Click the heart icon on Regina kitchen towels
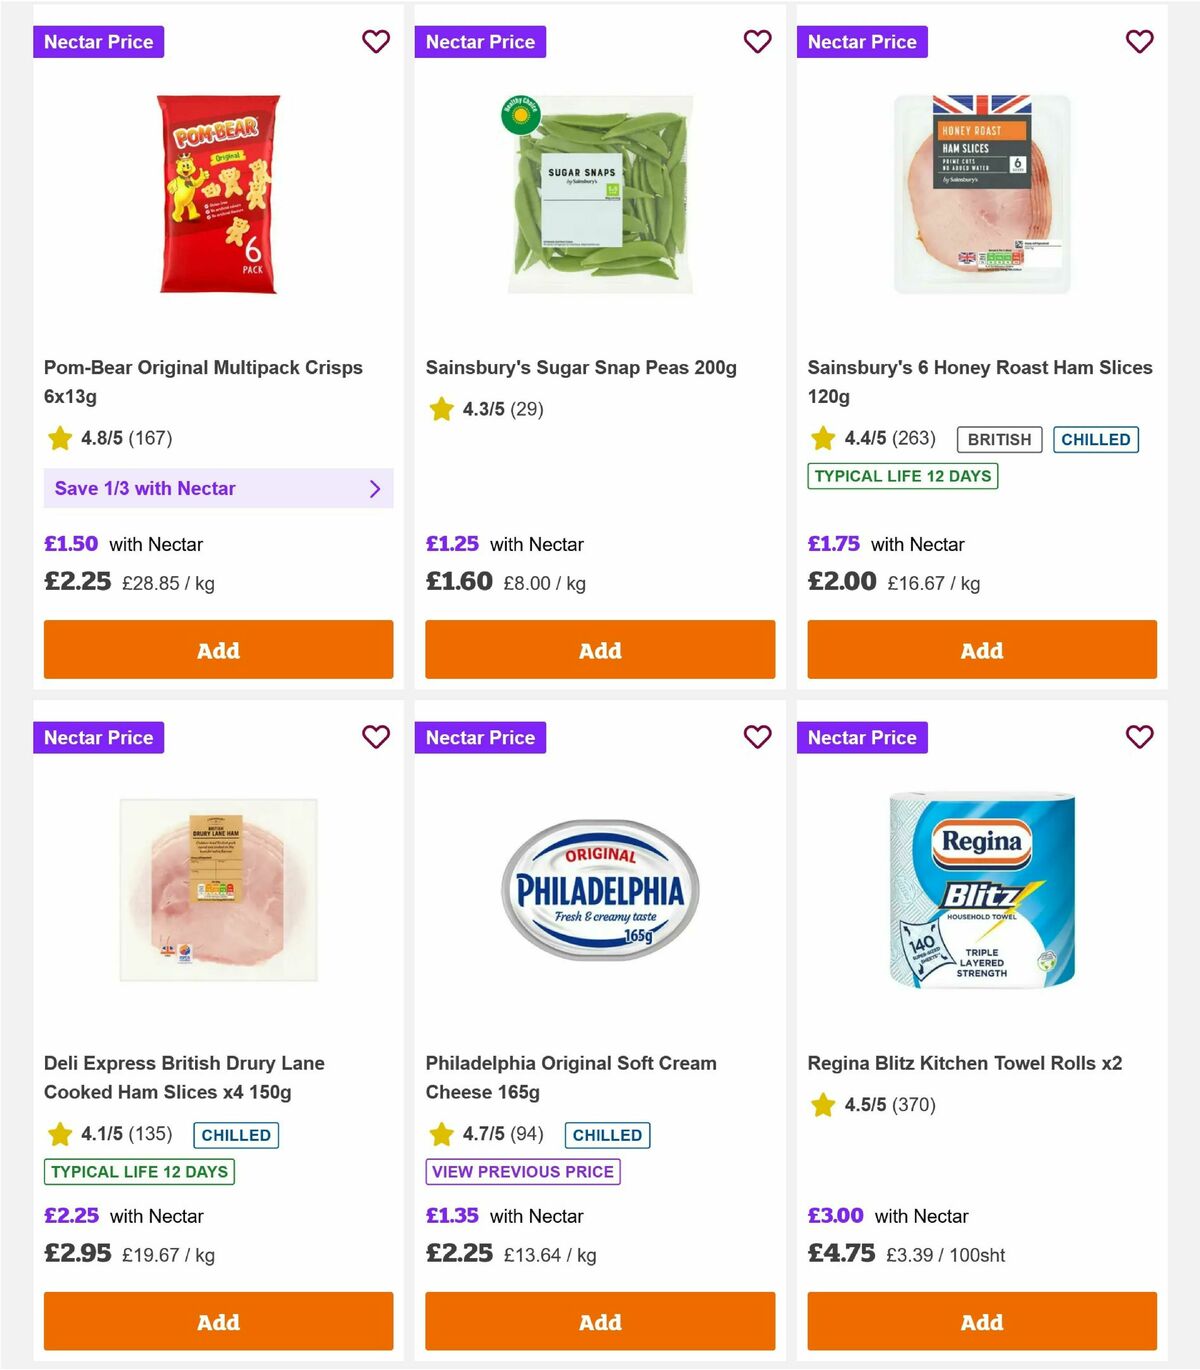The height and width of the screenshot is (1370, 1200). tap(1139, 737)
